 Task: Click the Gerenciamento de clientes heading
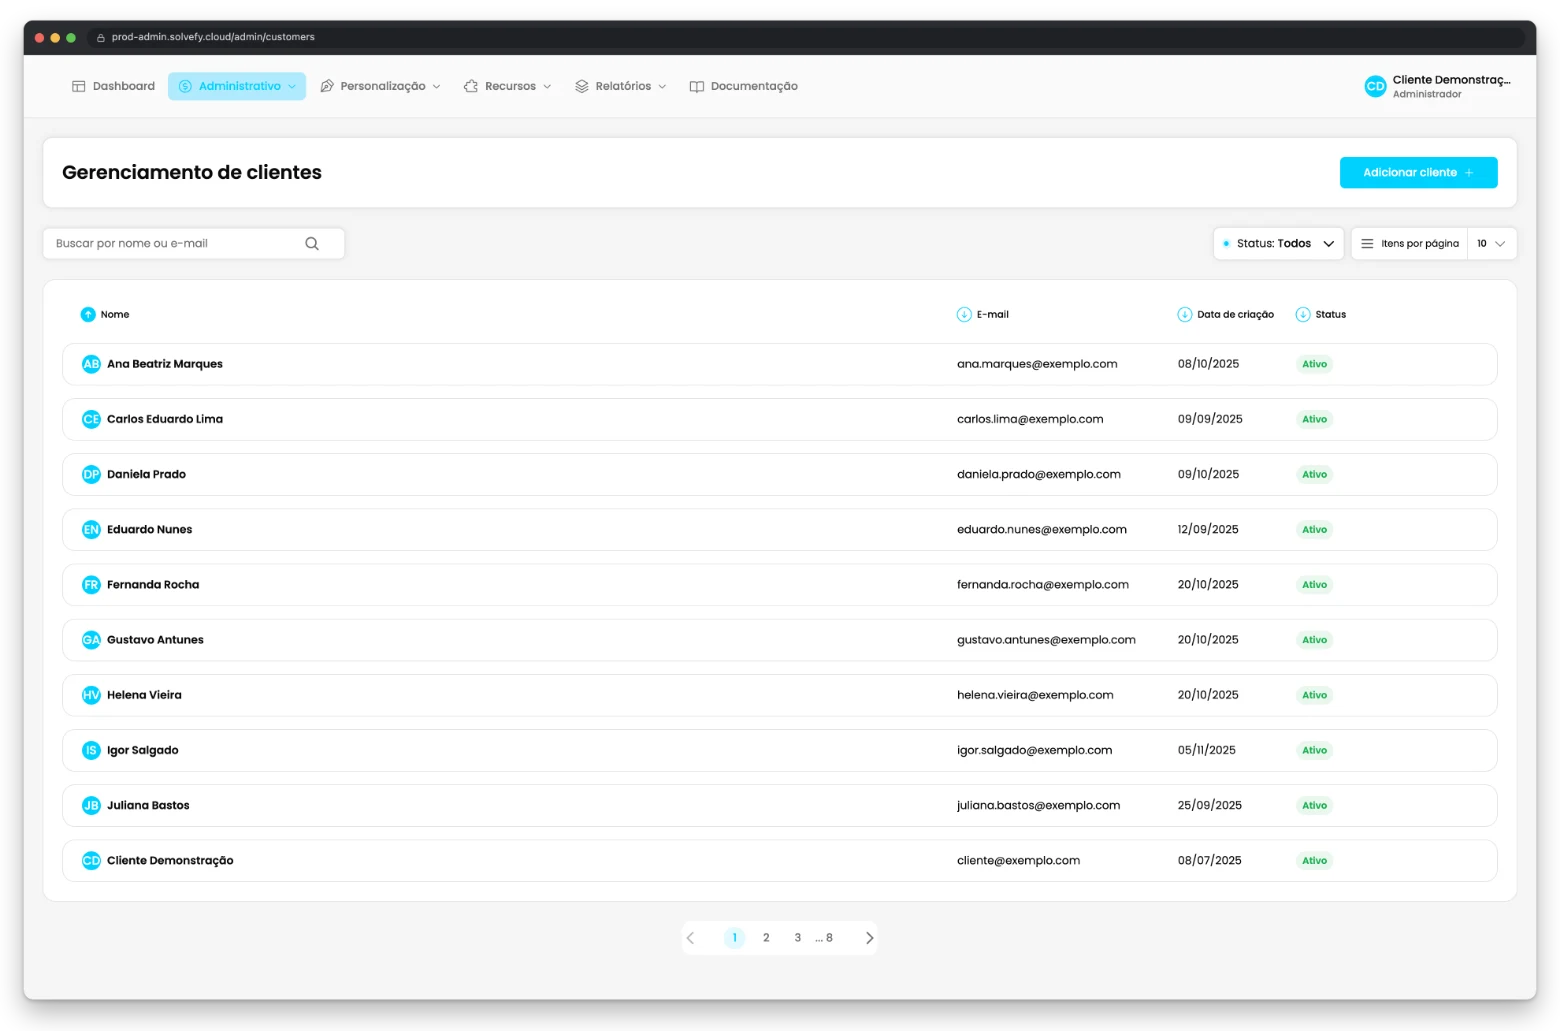point(192,173)
